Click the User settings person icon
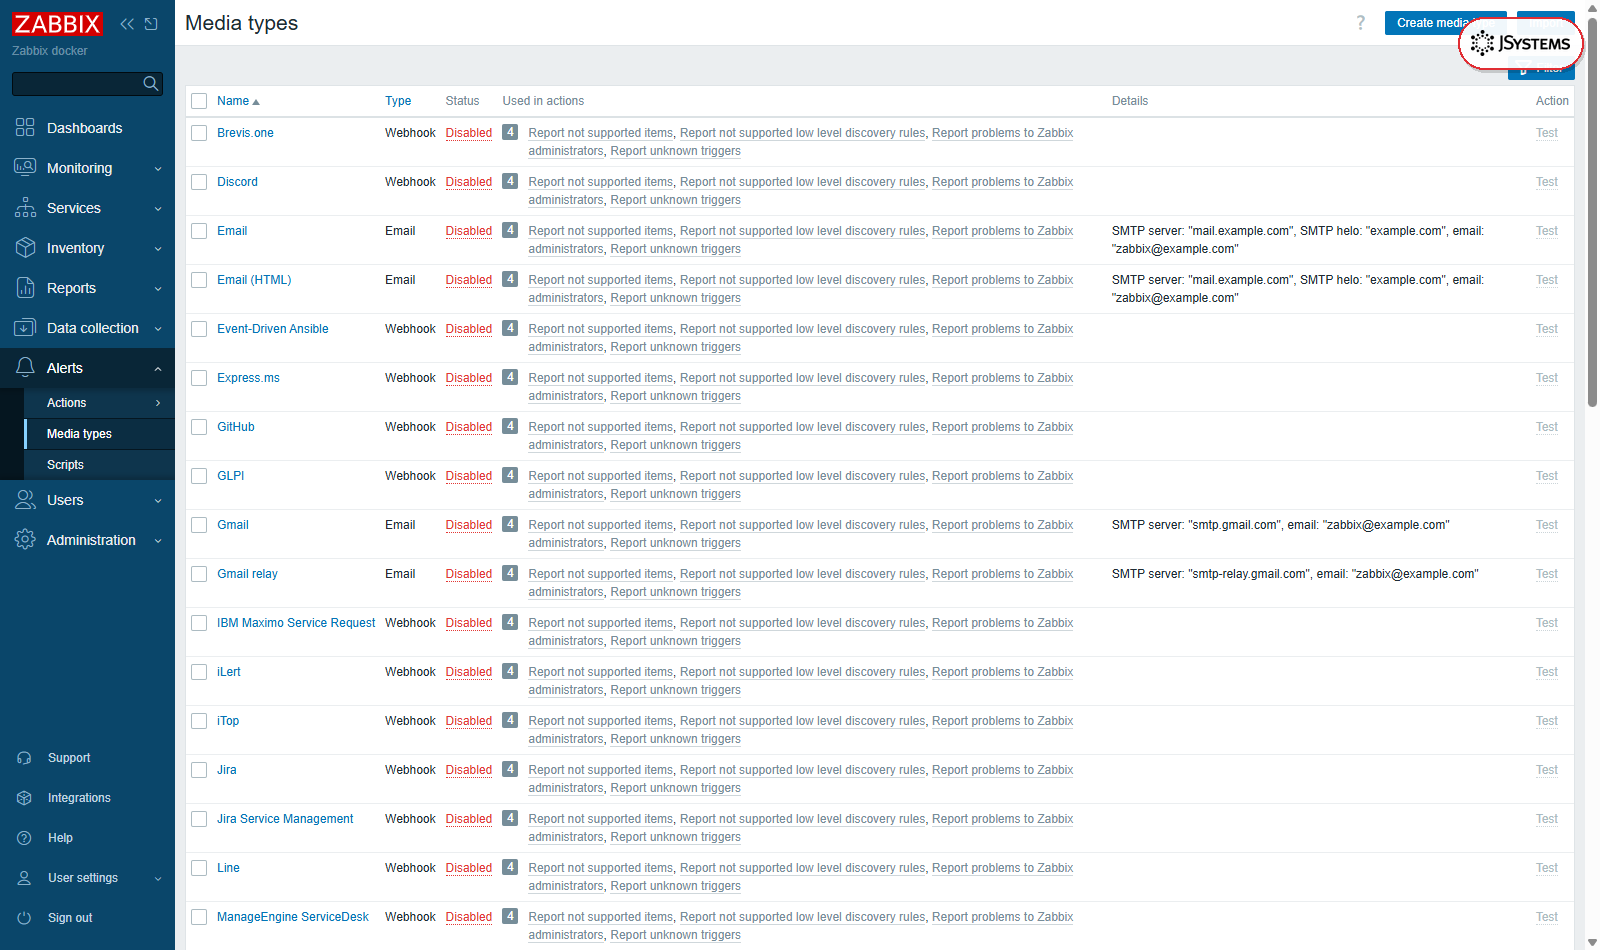 (25, 878)
